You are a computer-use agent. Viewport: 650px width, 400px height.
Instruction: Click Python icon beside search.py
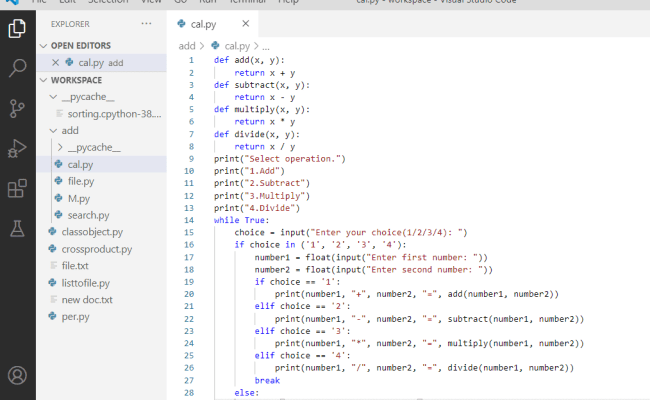click(x=58, y=215)
